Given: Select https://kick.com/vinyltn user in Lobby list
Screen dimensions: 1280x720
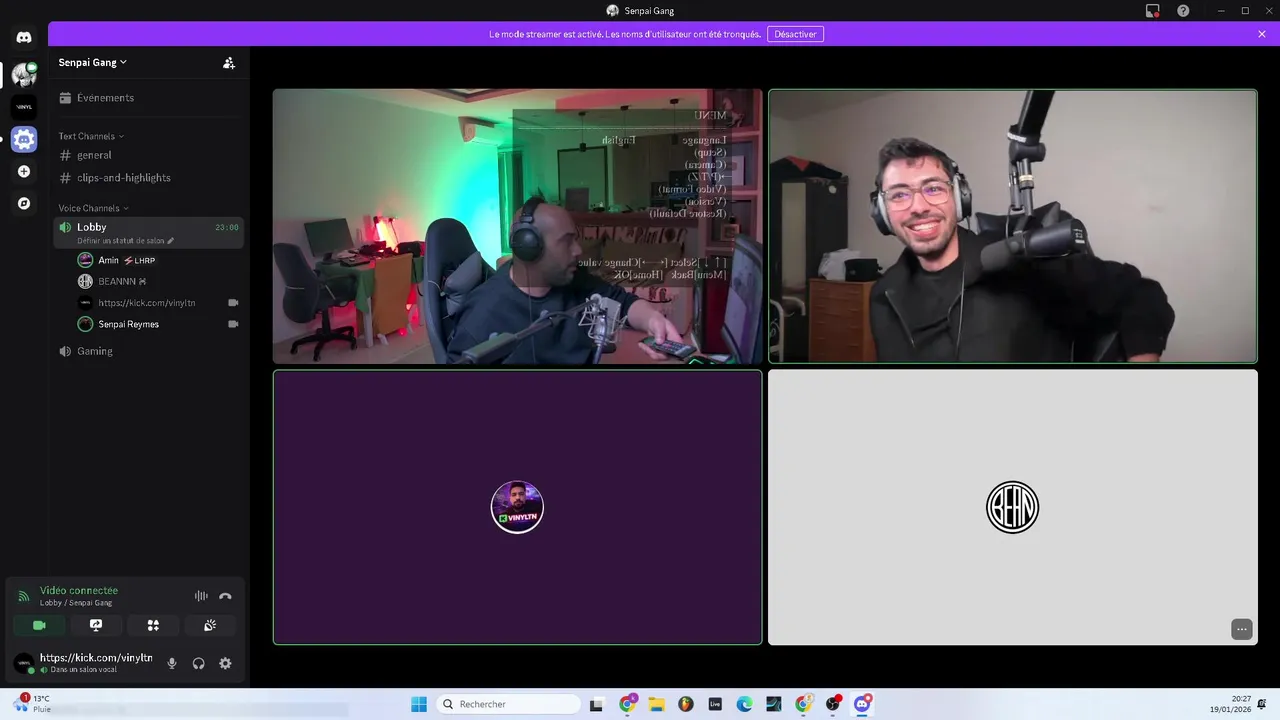Looking at the screenshot, I should pyautogui.click(x=158, y=303).
